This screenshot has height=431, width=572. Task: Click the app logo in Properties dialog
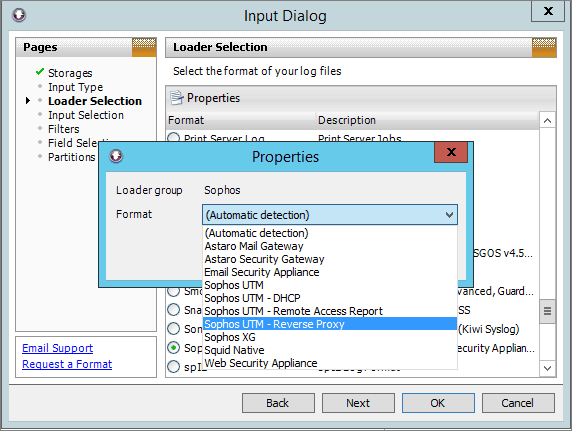tap(116, 156)
